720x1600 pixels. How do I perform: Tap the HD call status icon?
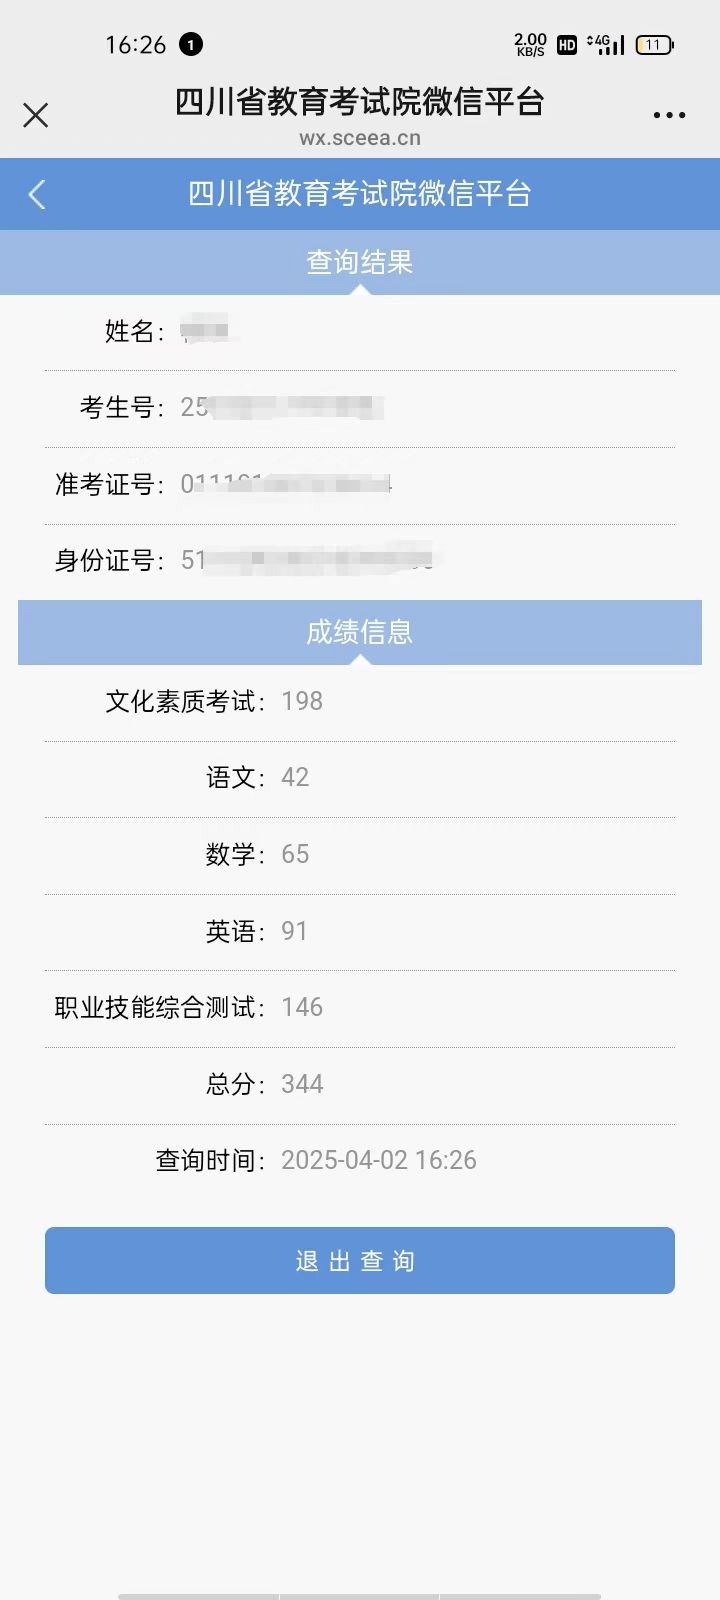[x=566, y=45]
